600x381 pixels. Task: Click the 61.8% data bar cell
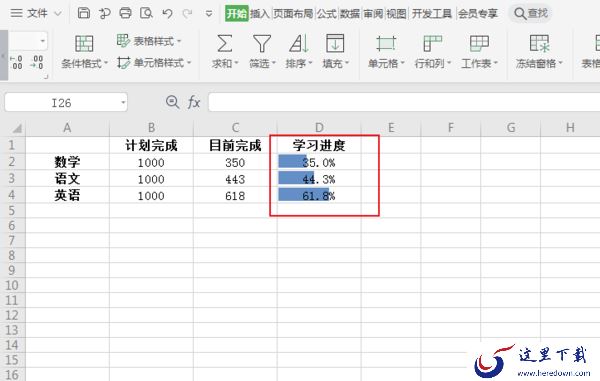[319, 195]
